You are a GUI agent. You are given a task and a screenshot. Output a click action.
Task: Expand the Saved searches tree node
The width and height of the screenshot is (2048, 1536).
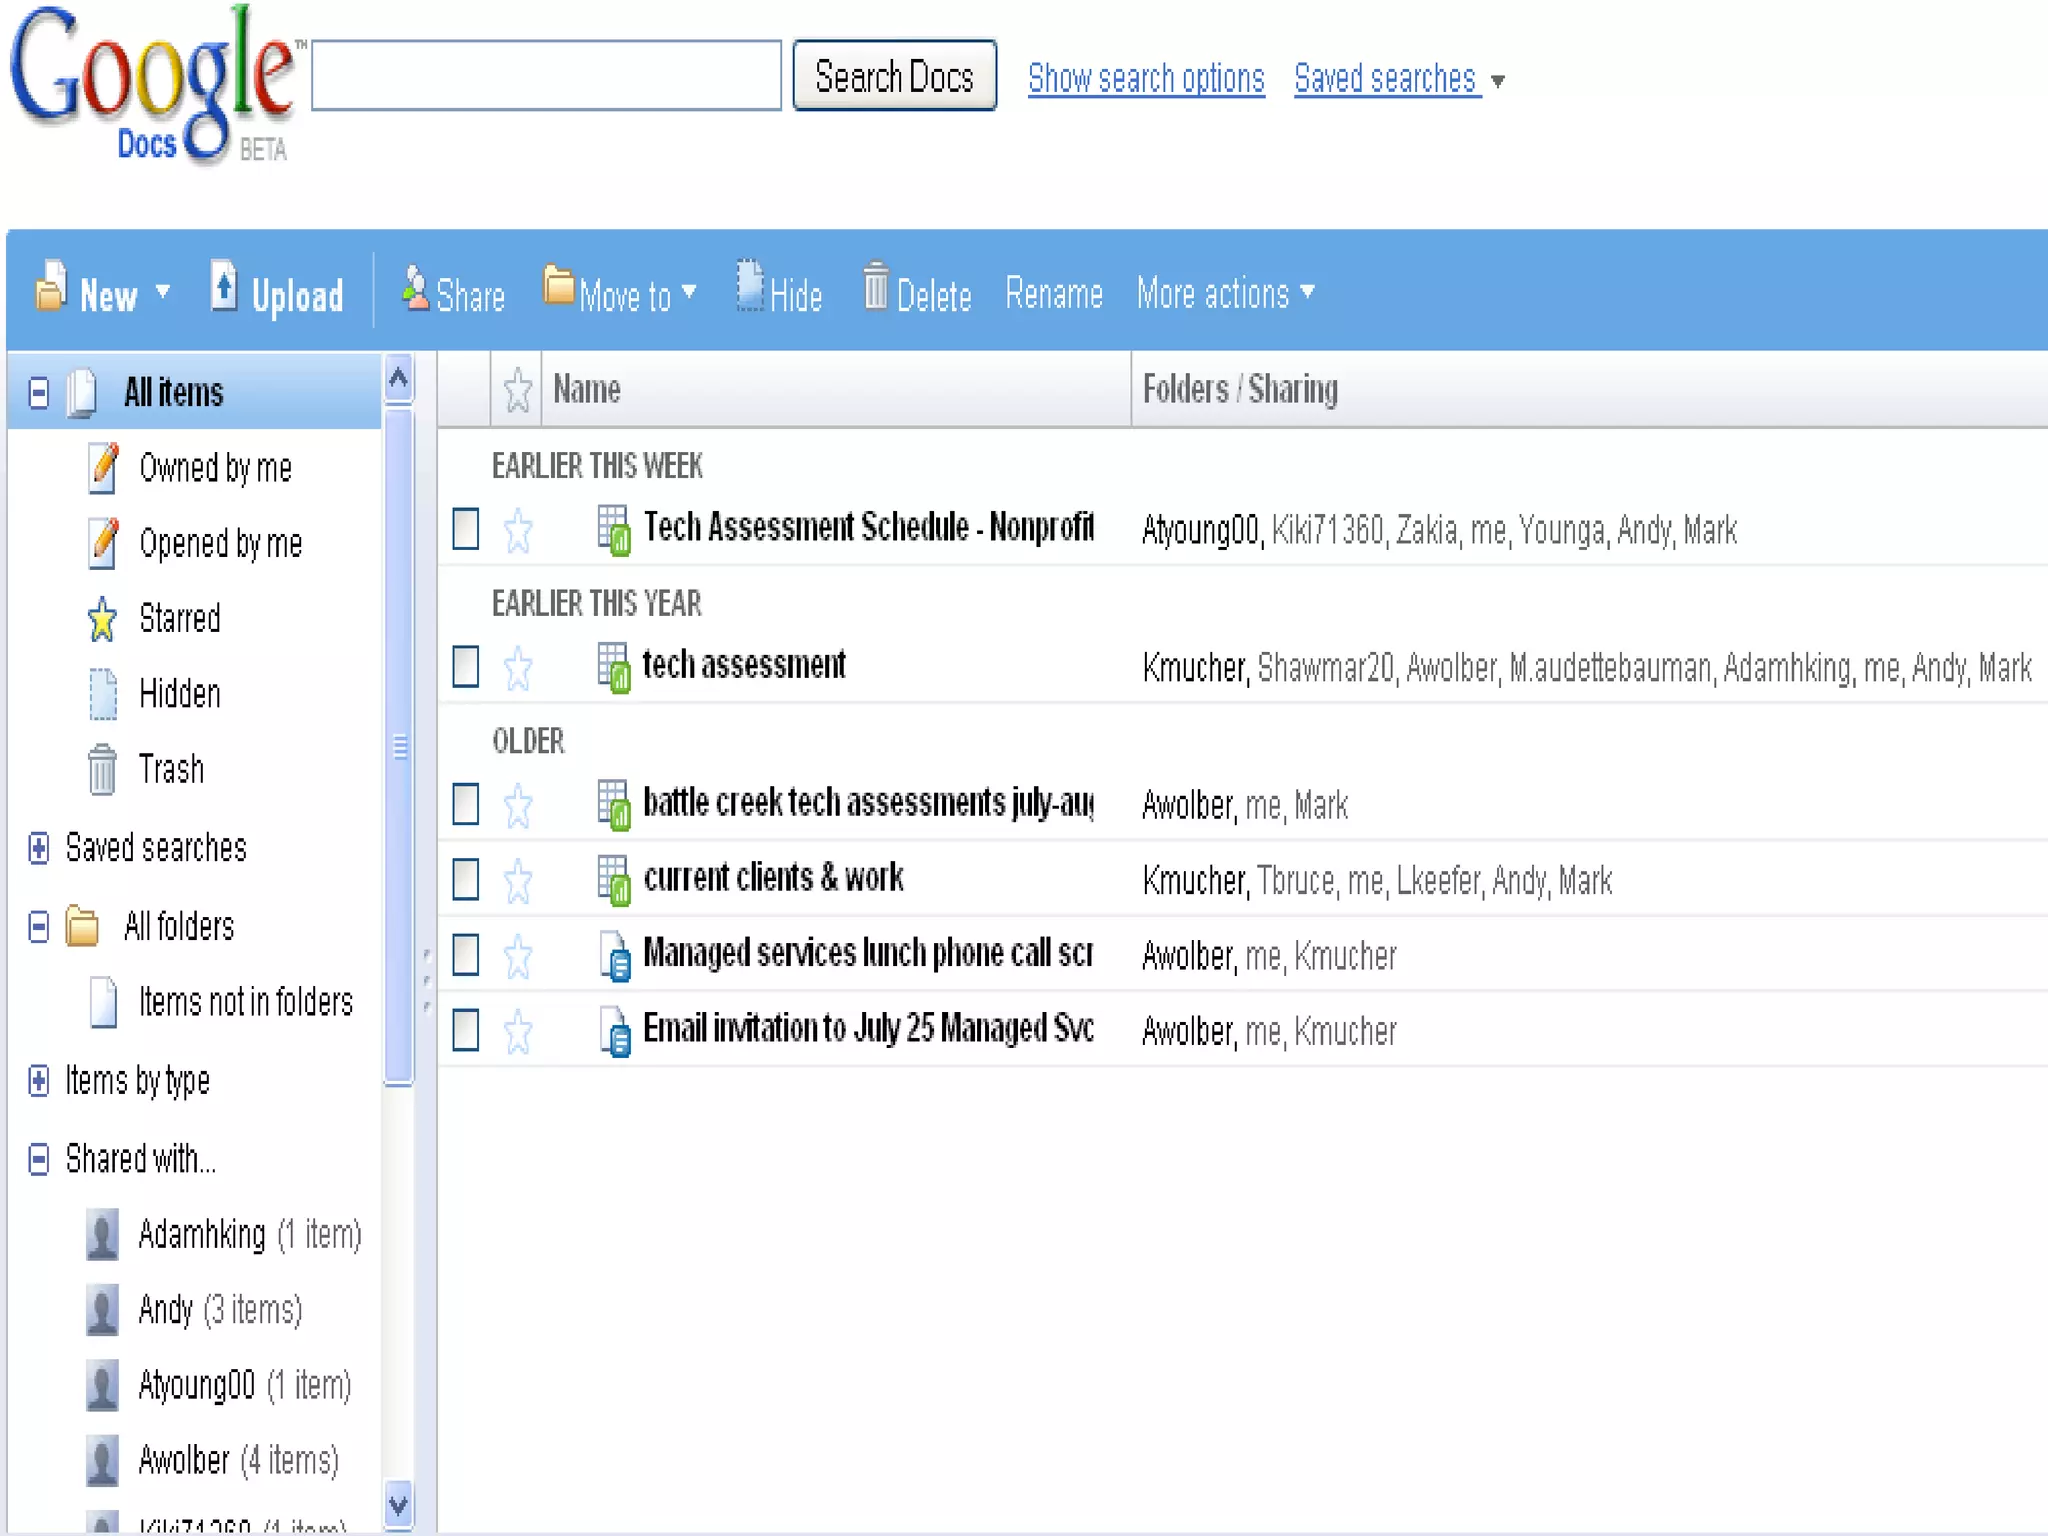click(x=39, y=848)
